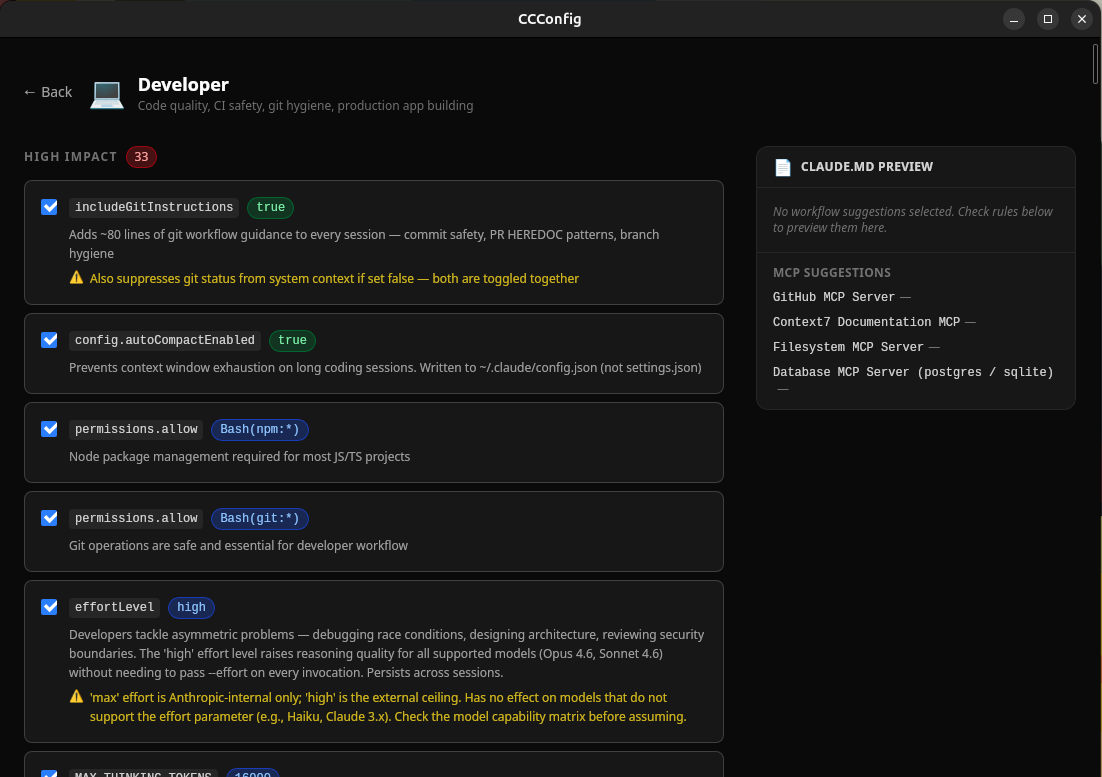Click the includeGitInstructions key label
Screen dimensions: 1102x777
[x=154, y=207]
